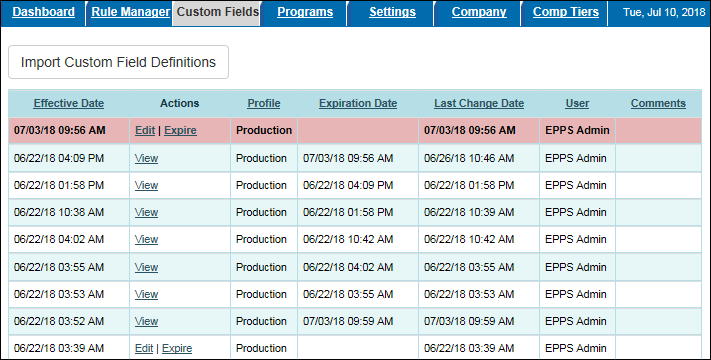
Task: Sort by the Comments column
Action: coord(658,103)
